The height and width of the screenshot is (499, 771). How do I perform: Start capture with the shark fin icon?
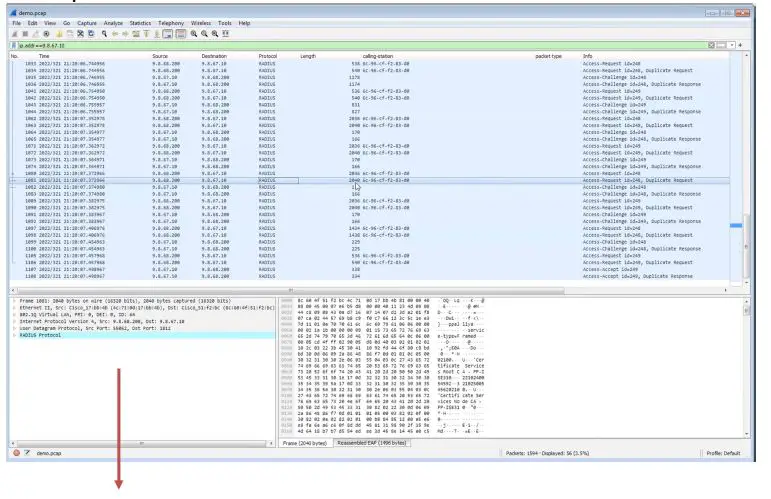coord(15,34)
